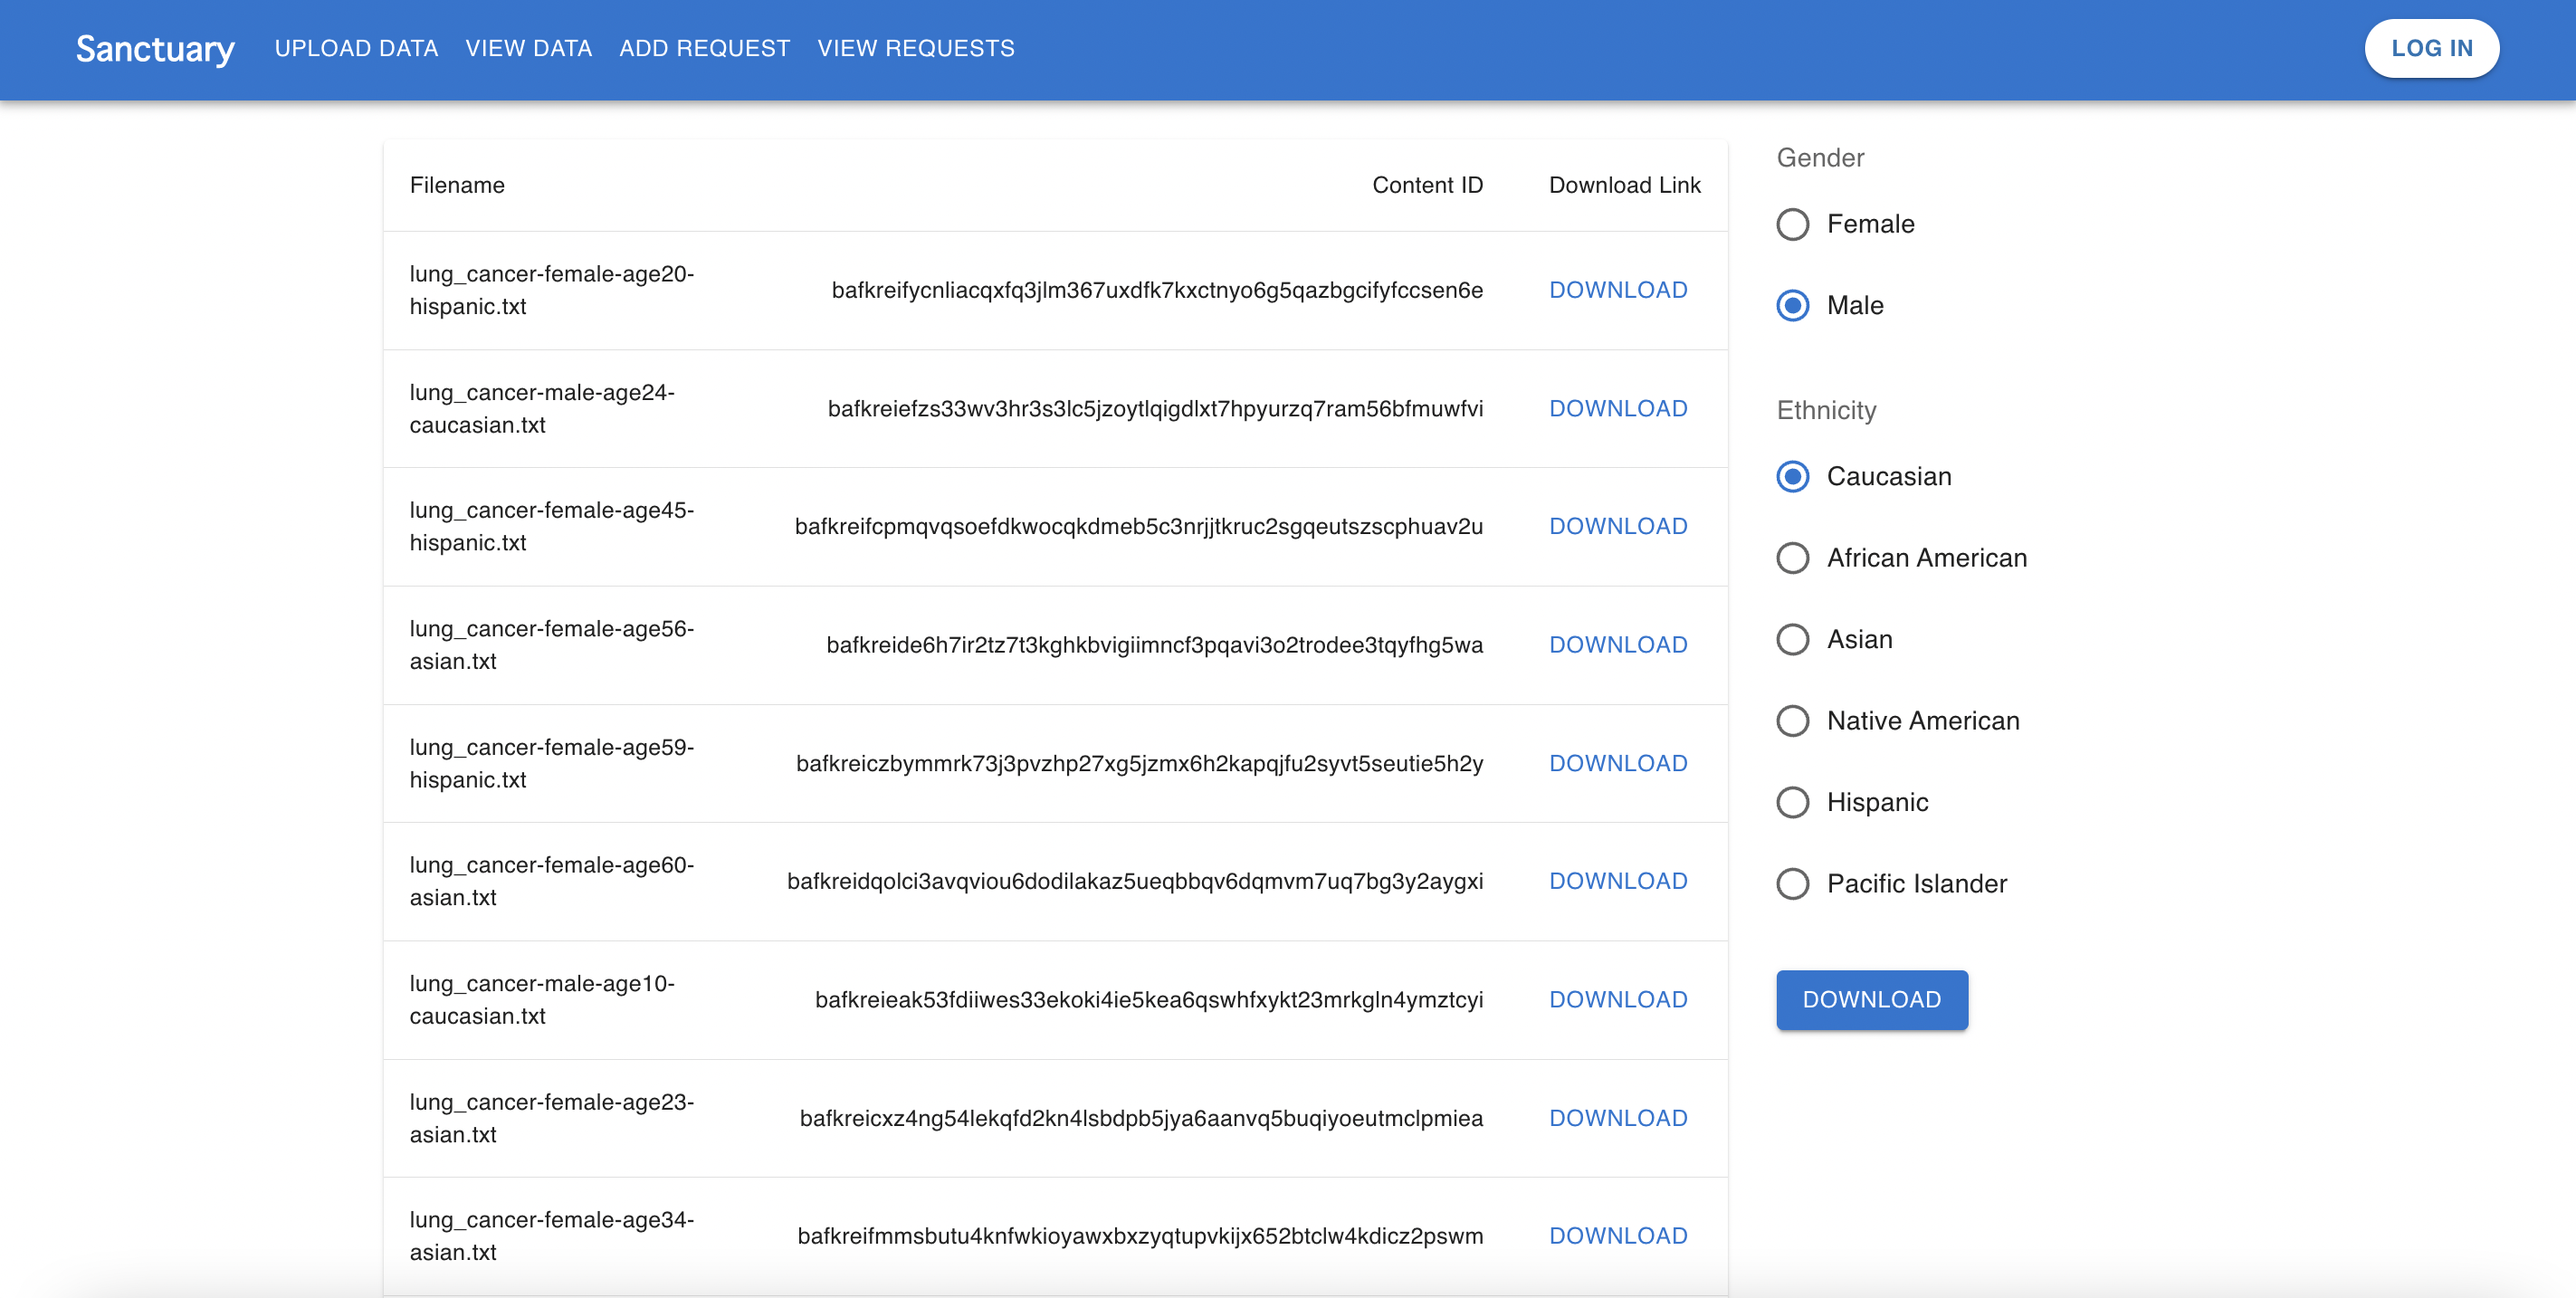
Task: Choose the Hispanic ethnicity option
Action: point(1792,802)
